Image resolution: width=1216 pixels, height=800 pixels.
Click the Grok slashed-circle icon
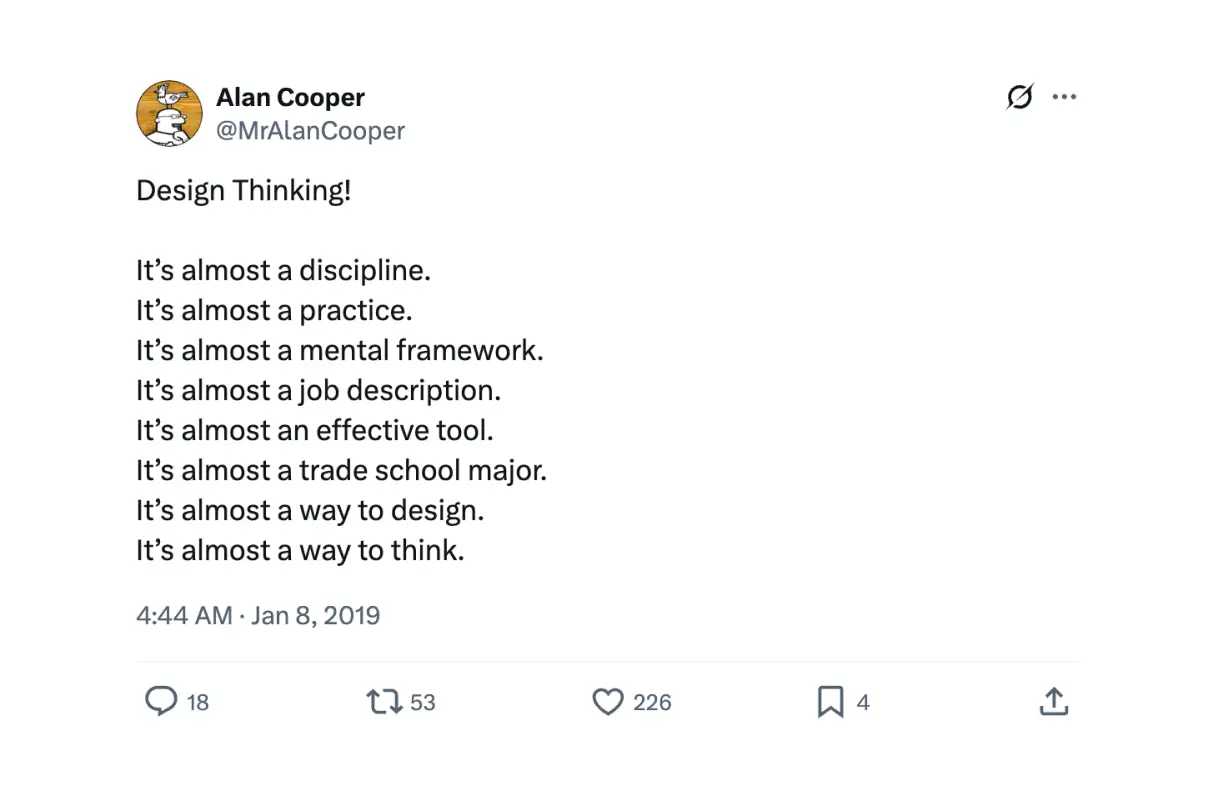coord(1019,97)
